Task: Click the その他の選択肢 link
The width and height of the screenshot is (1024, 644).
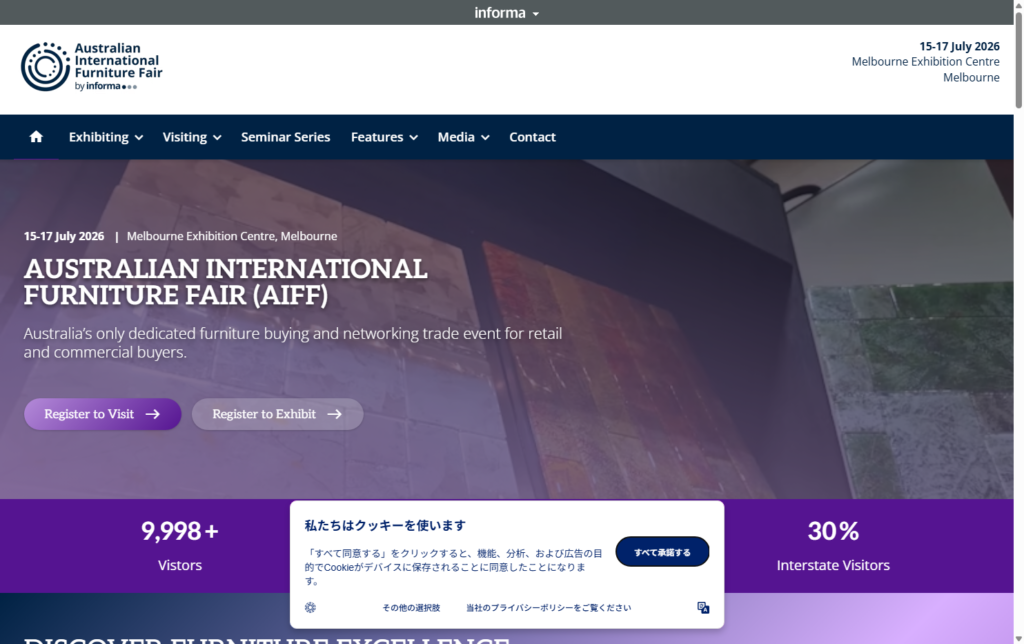Action: click(x=411, y=607)
